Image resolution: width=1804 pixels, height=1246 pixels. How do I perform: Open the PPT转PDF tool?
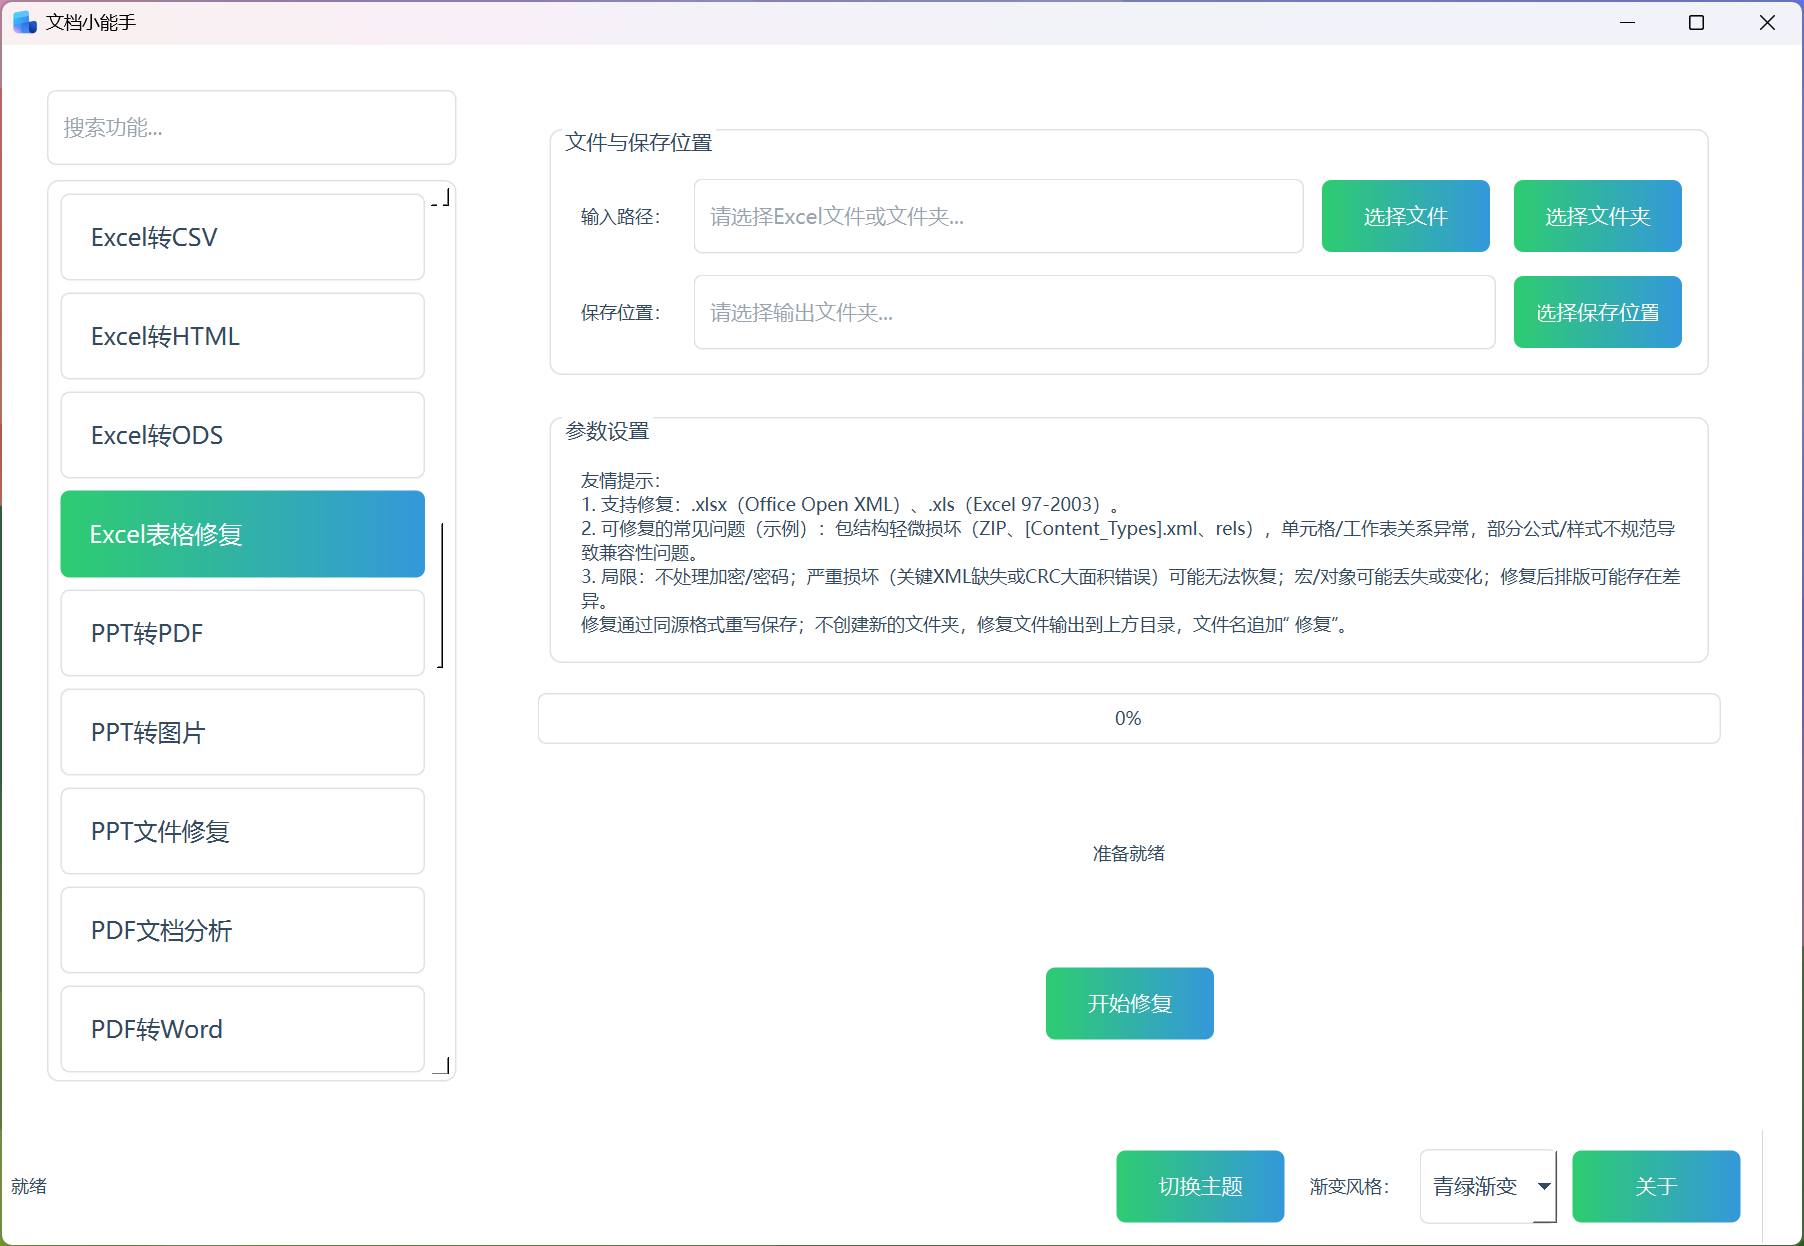click(x=242, y=633)
